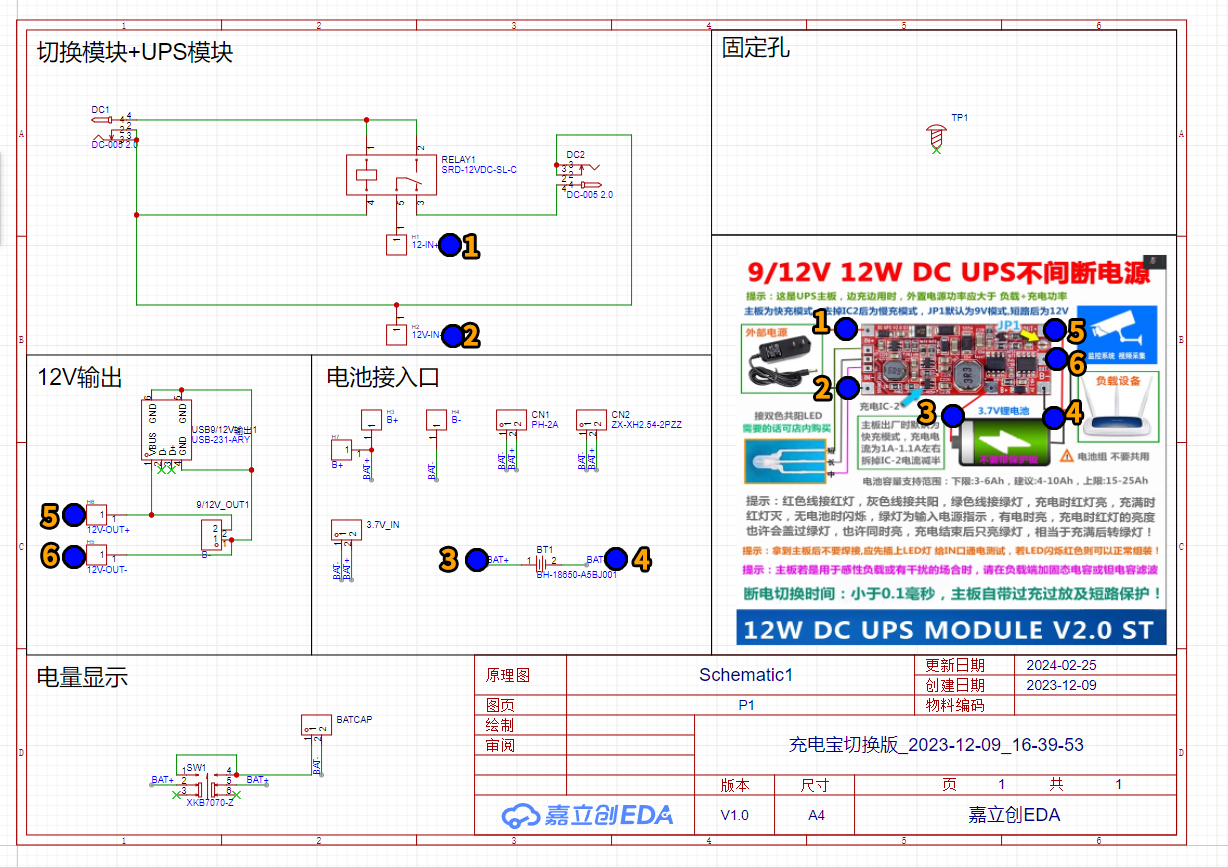This screenshot has width=1228, height=868.
Task: Select the RELAY1 relay symbol
Action: point(391,175)
